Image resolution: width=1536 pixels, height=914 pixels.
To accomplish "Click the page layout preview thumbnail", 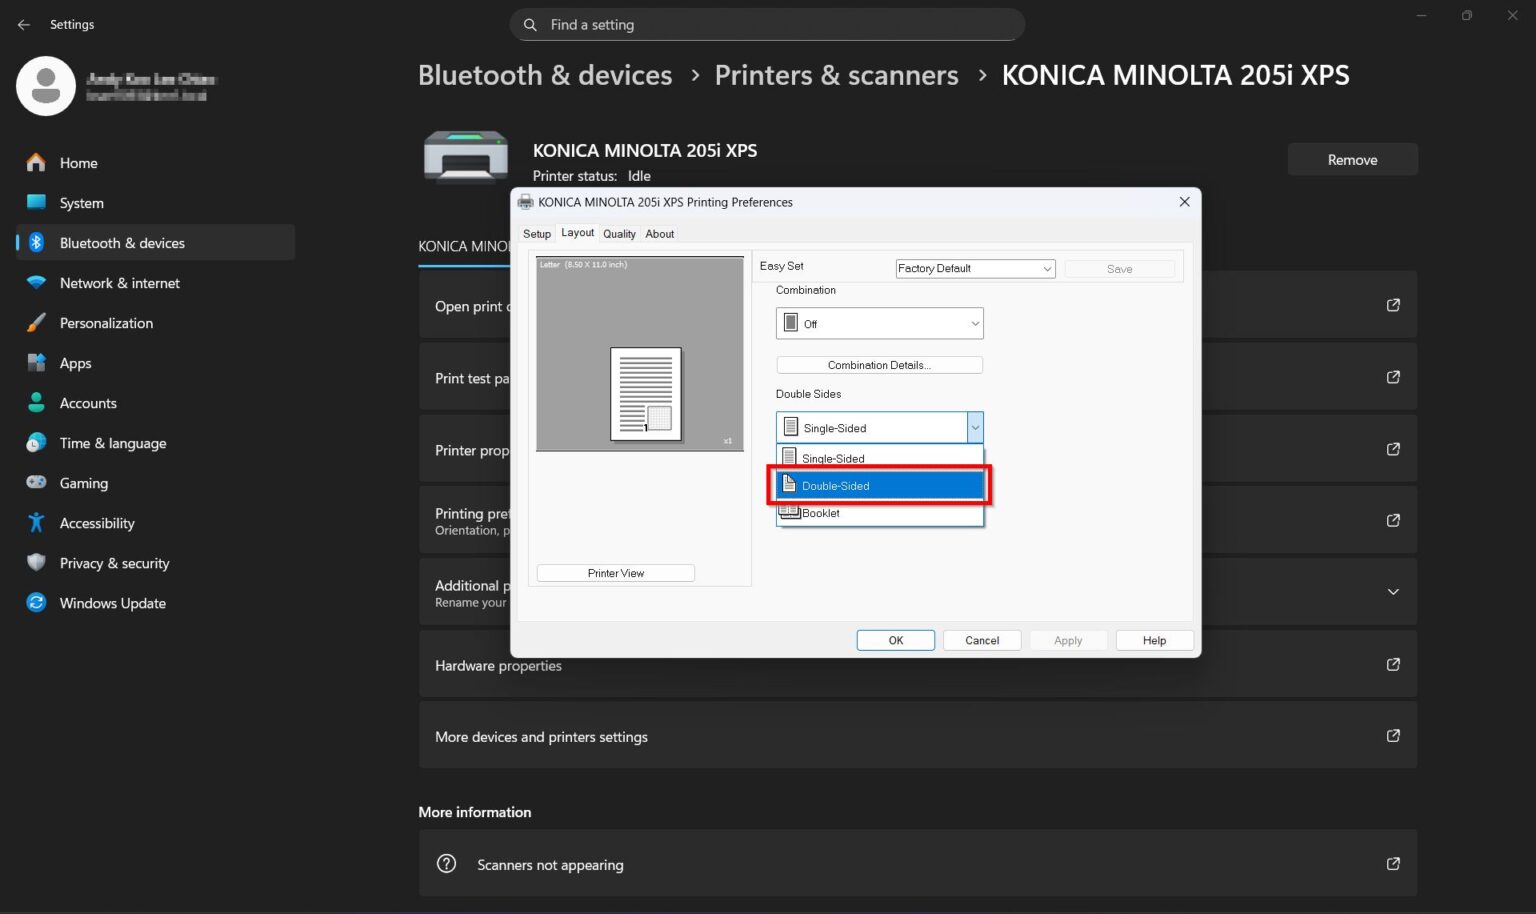I will tap(646, 394).
